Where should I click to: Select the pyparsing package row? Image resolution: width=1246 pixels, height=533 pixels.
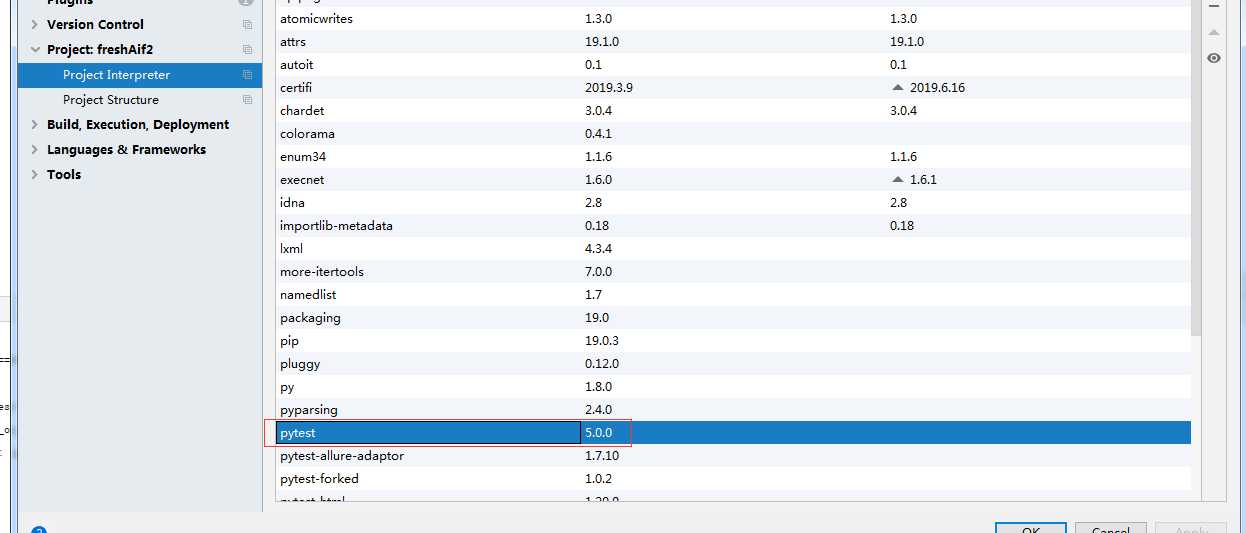pyautogui.click(x=733, y=409)
